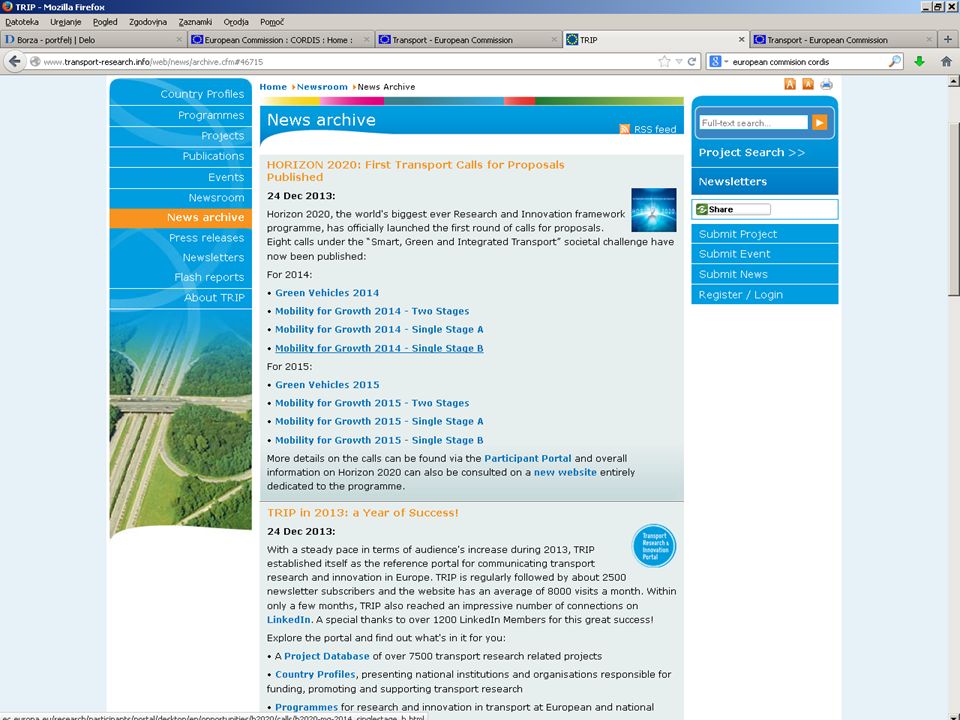Image resolution: width=960 pixels, height=720 pixels.
Task: Open Events in sidebar
Action: 226,177
